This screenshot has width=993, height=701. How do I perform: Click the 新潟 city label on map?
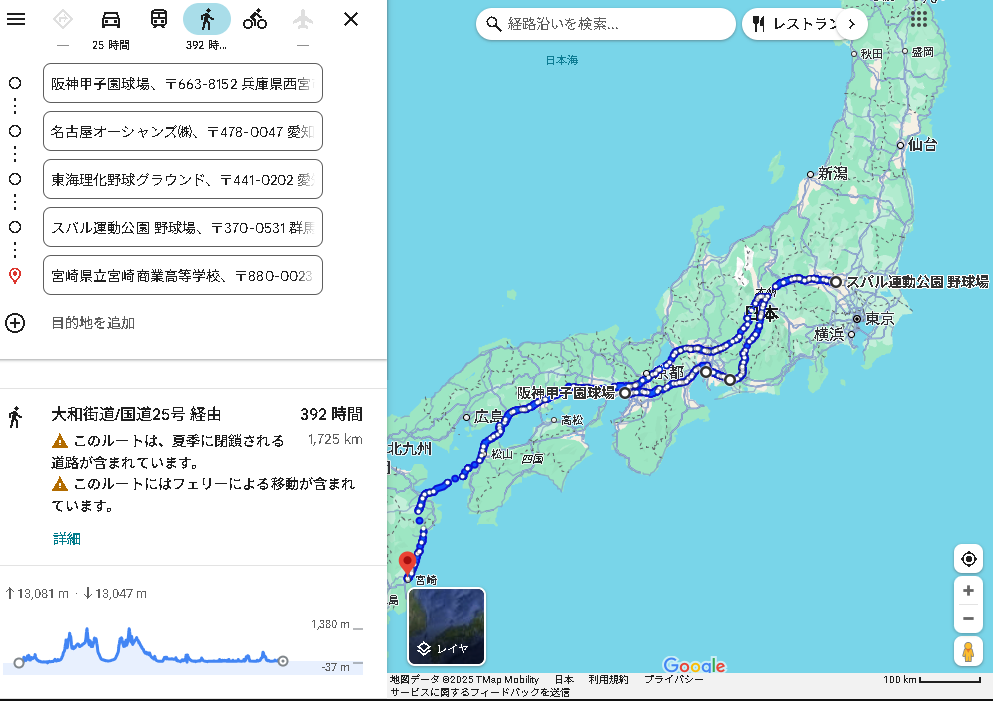(x=832, y=174)
